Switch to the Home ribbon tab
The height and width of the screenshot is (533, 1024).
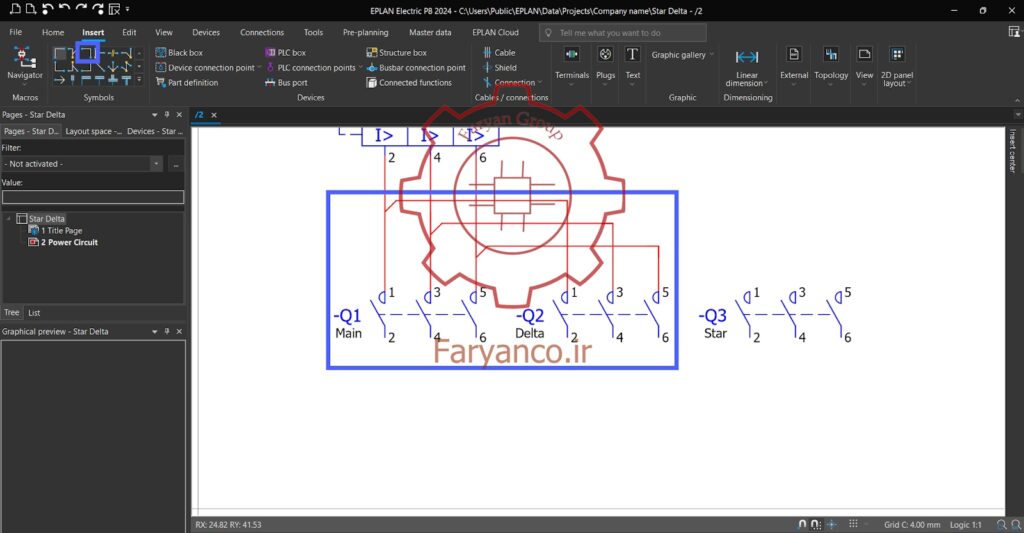point(53,32)
